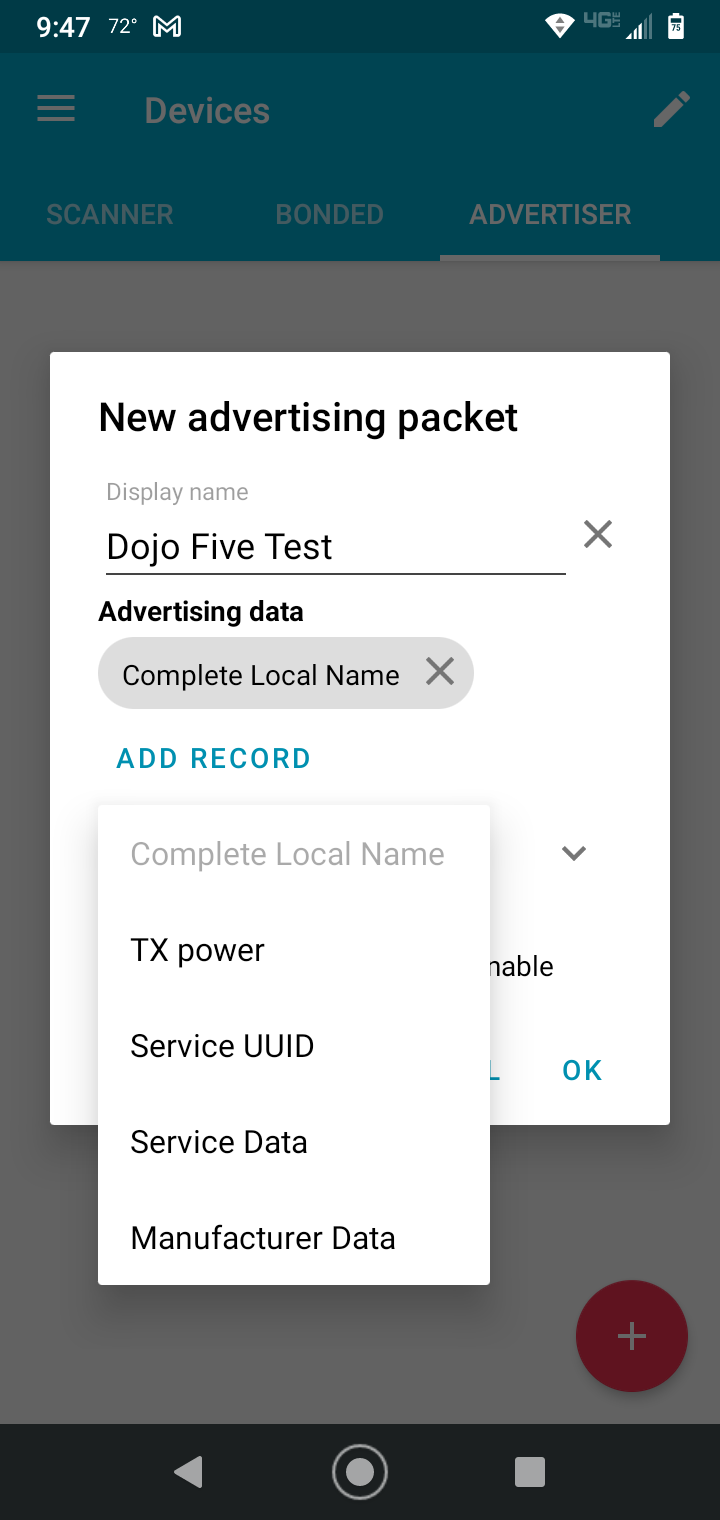
Task: Choose Service UUID record type
Action: click(x=222, y=1046)
